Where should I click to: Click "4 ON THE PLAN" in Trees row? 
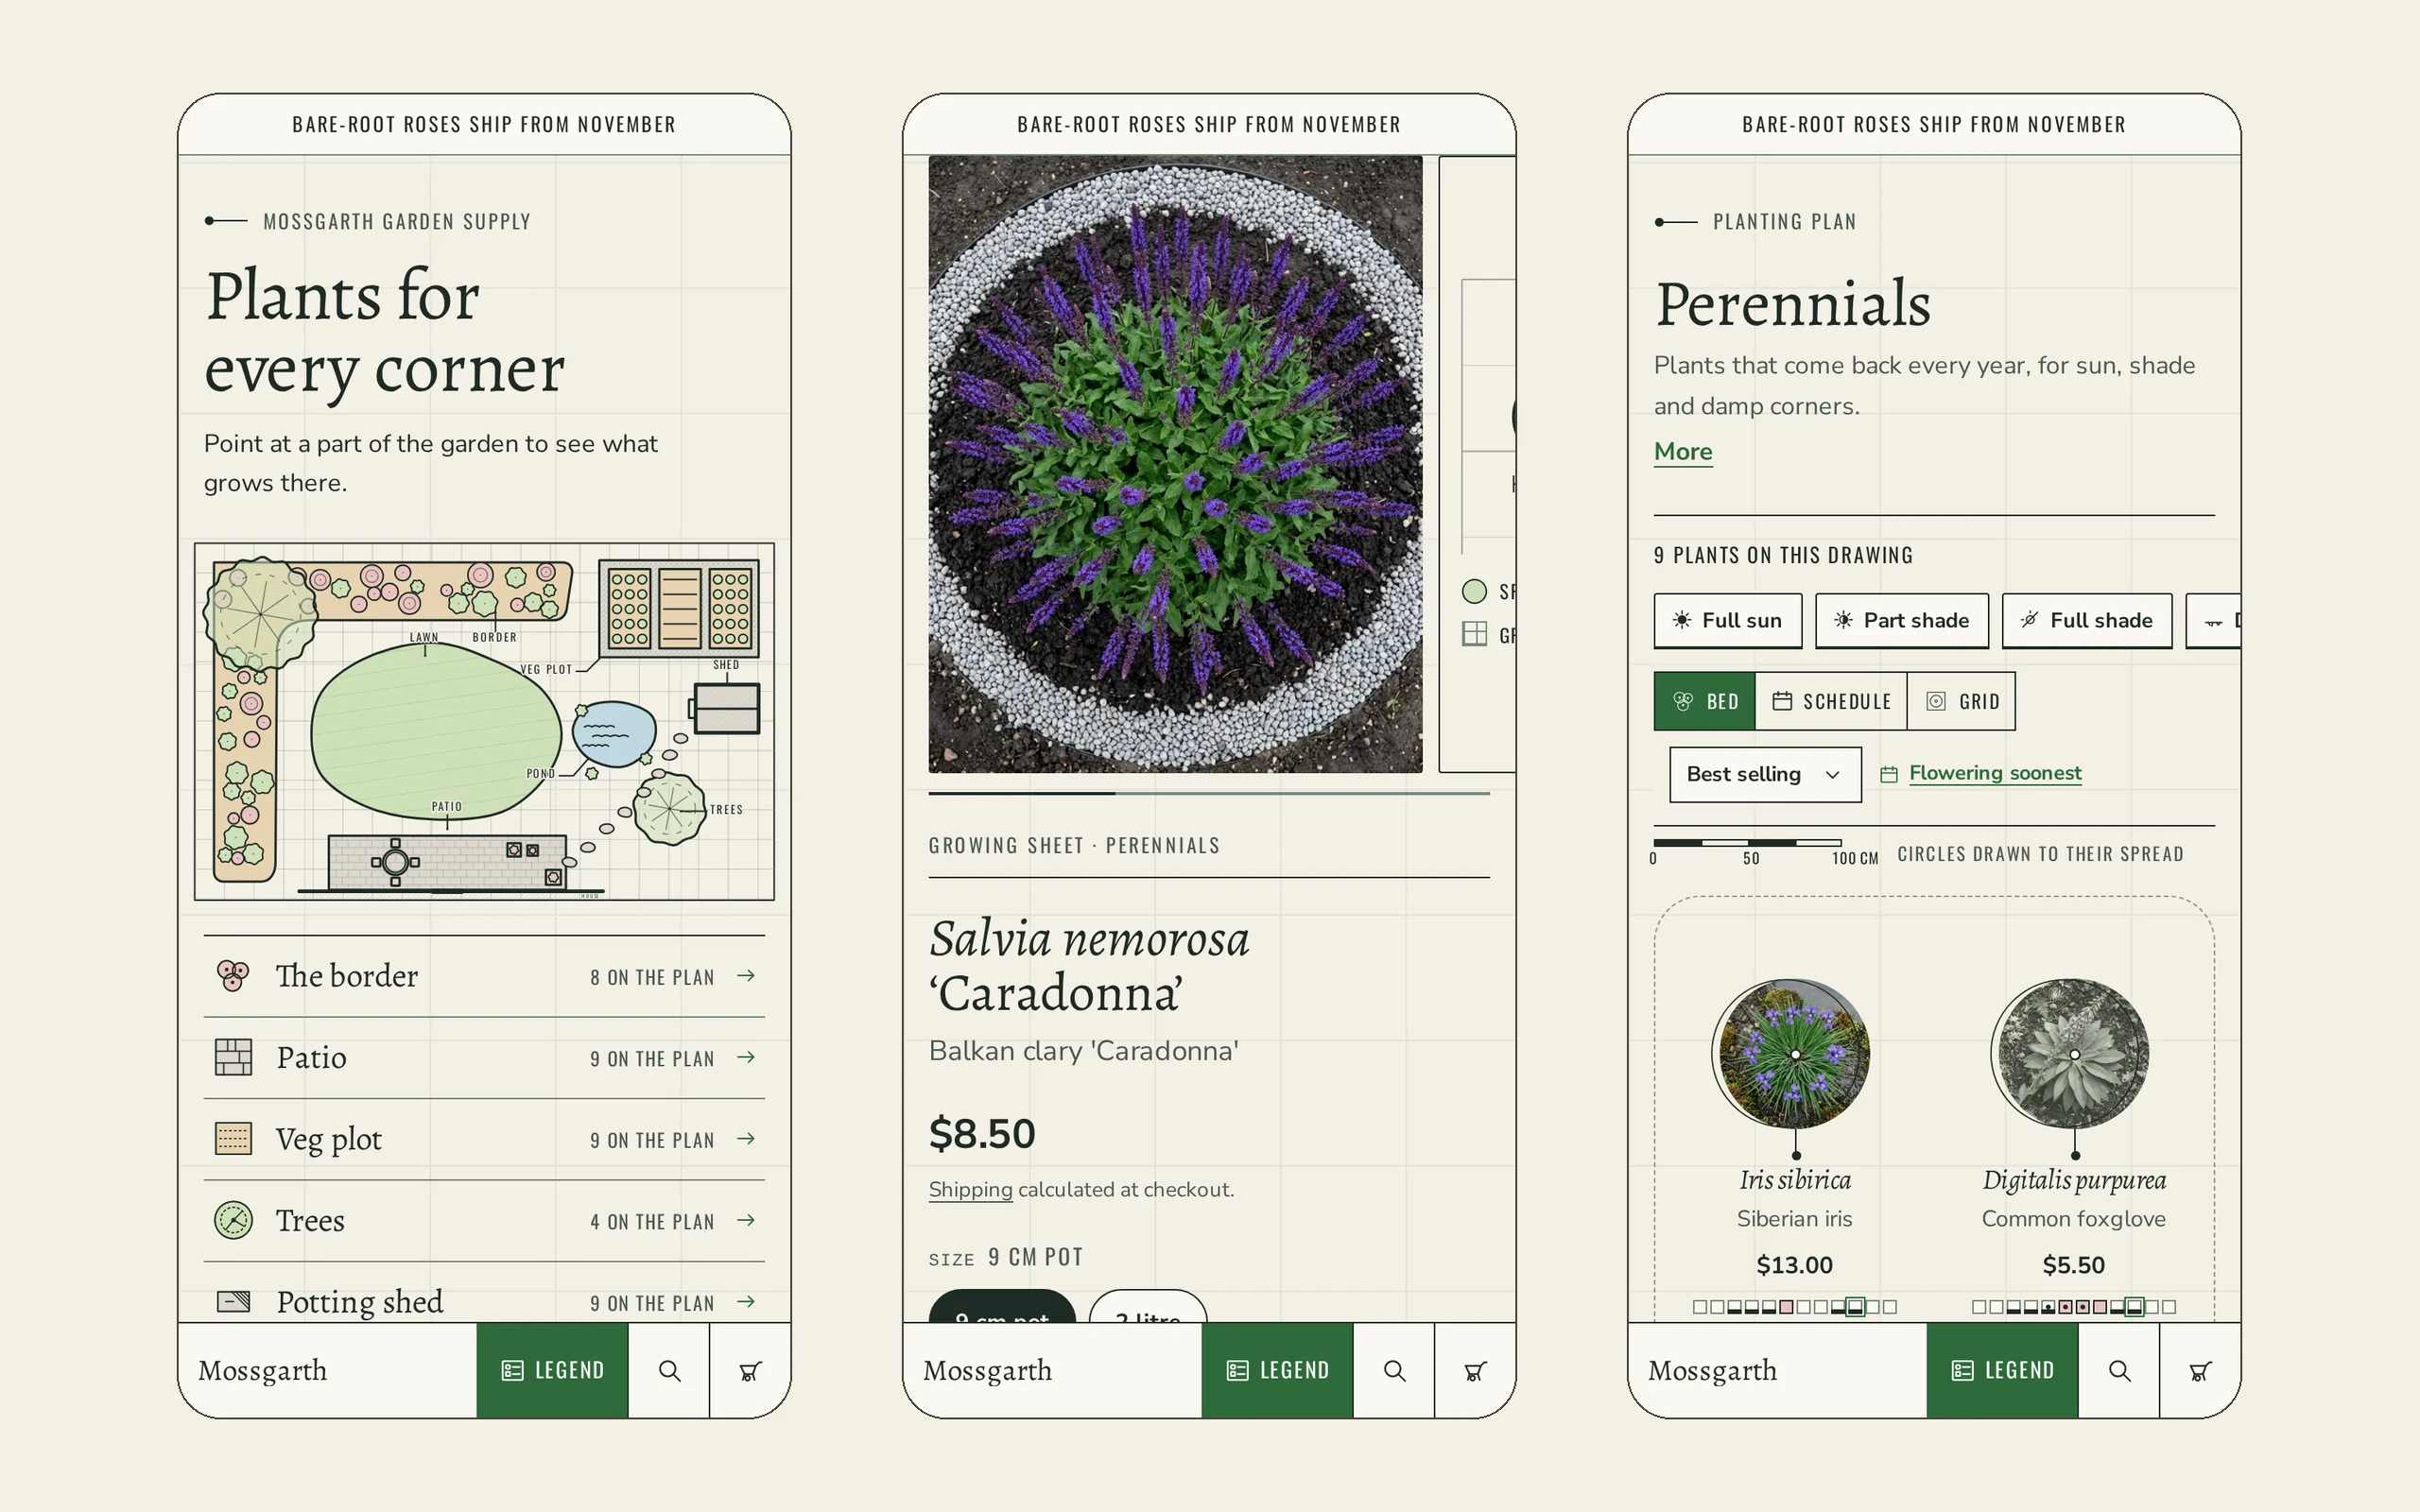tap(652, 1221)
